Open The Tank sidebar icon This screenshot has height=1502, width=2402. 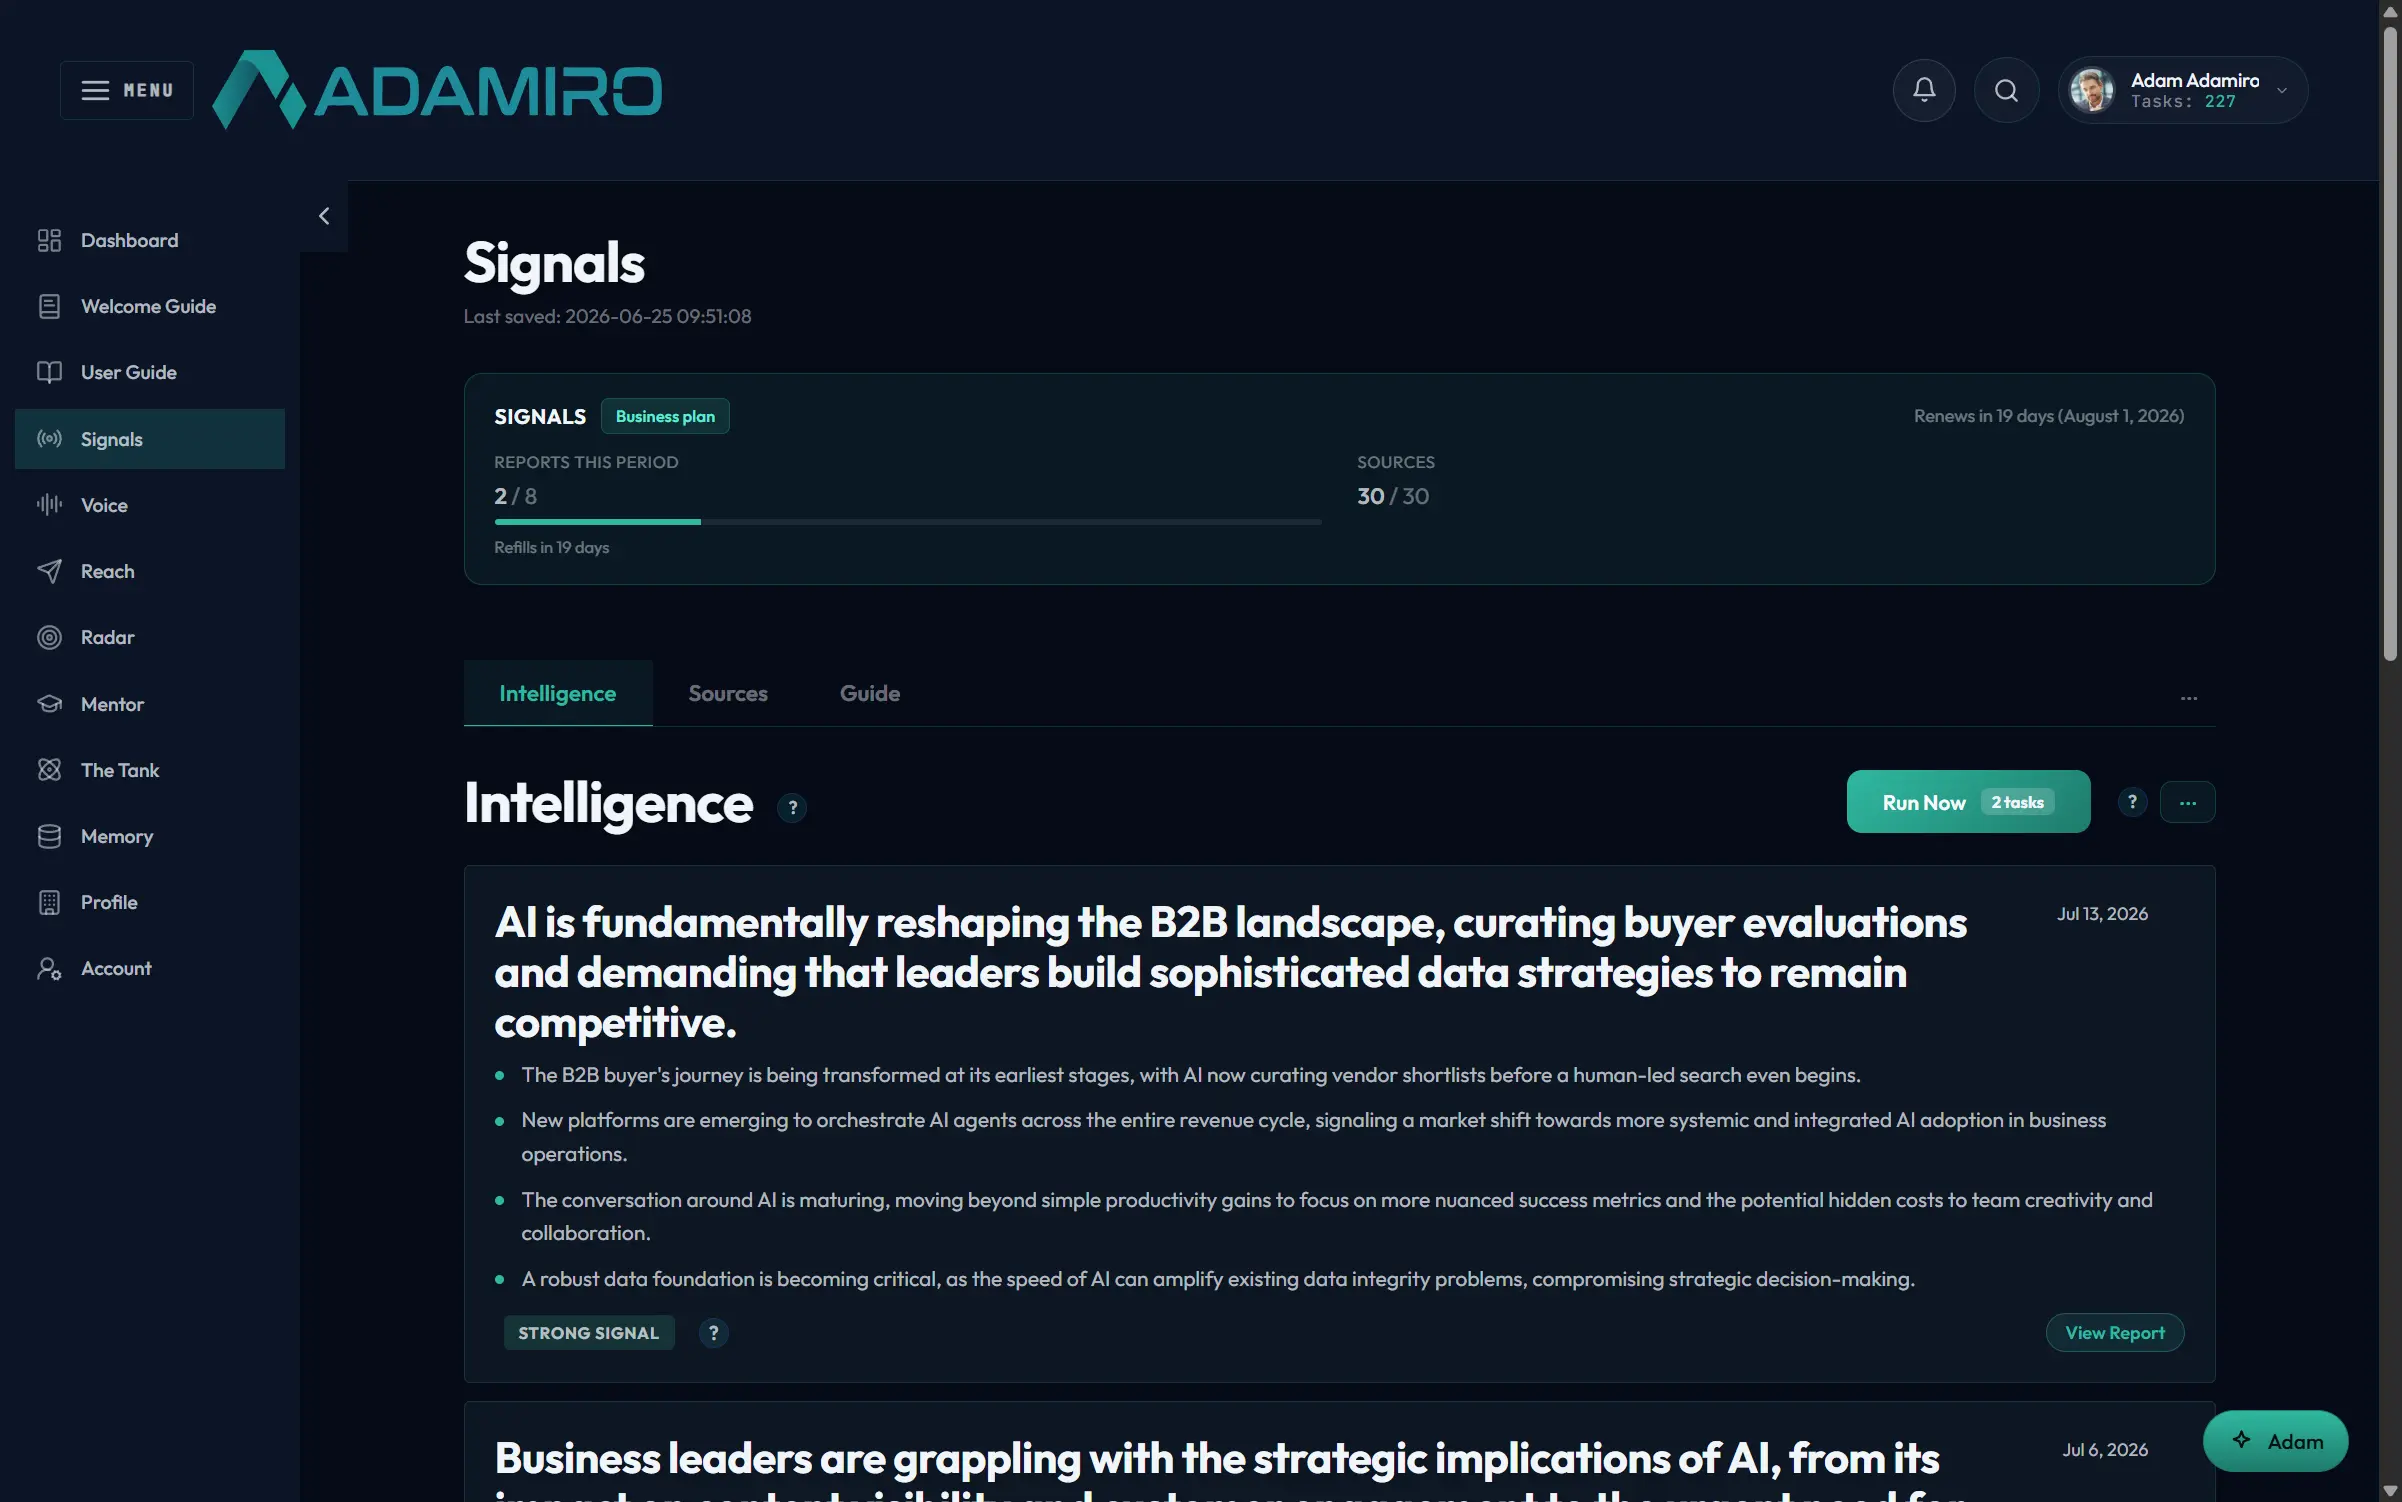click(x=49, y=770)
